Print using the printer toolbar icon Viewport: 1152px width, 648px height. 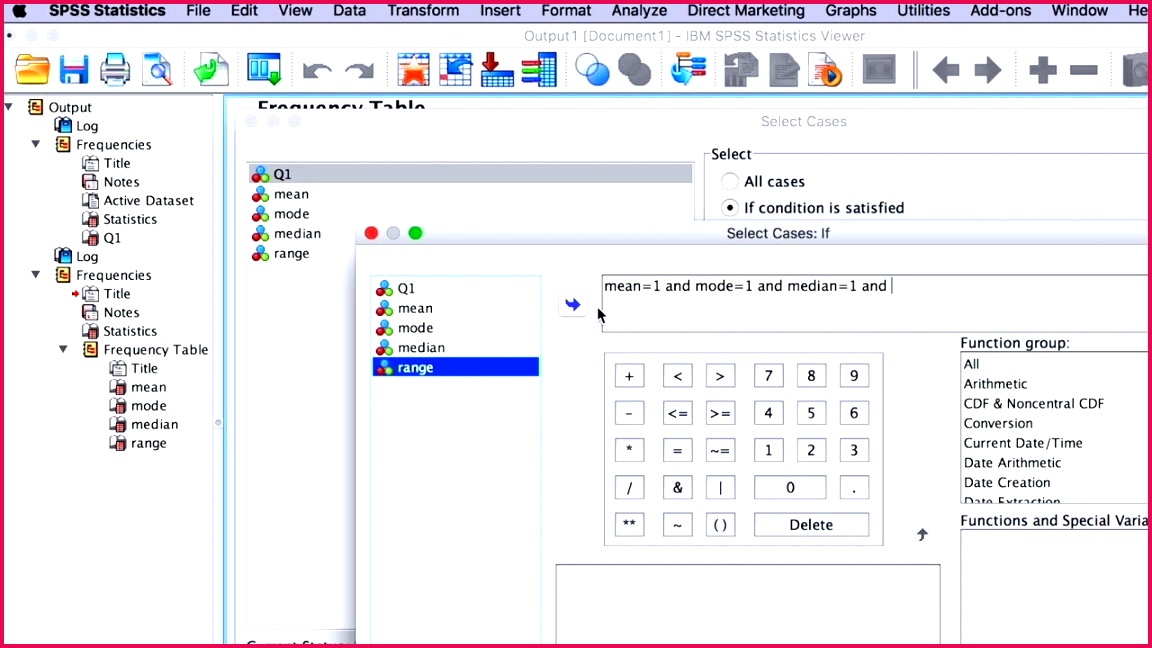click(x=115, y=71)
